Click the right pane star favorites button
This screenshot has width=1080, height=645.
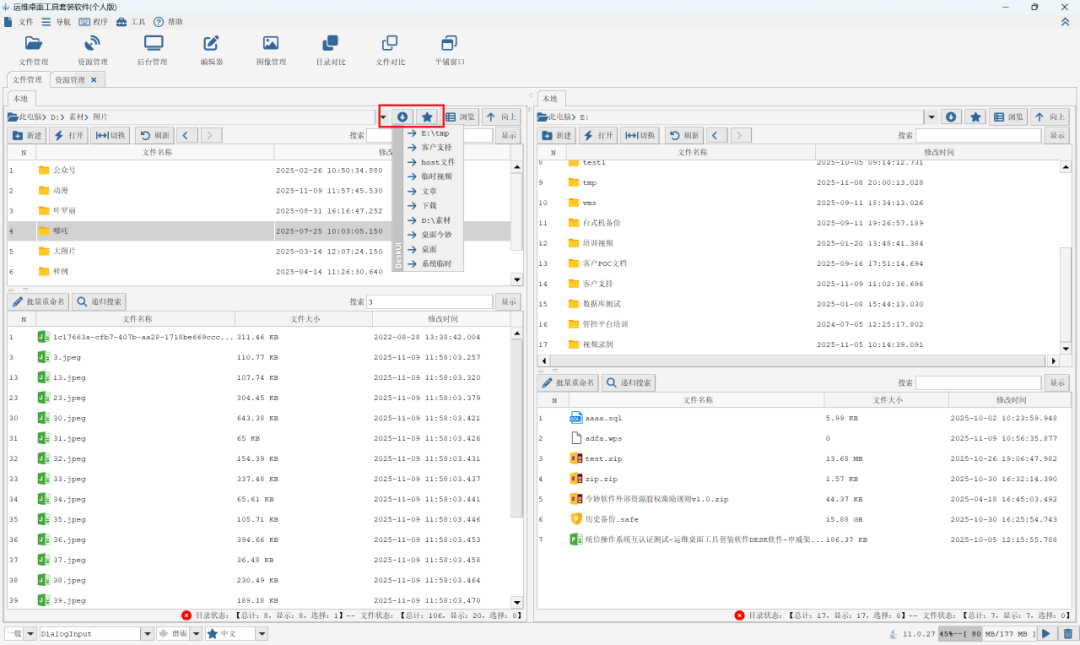coord(975,117)
